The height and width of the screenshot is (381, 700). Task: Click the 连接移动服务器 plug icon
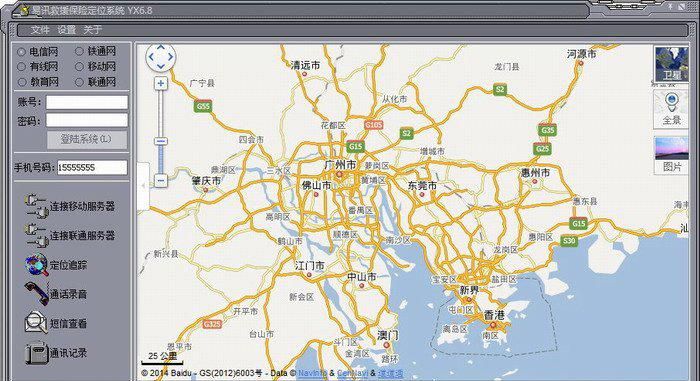pyautogui.click(x=37, y=206)
